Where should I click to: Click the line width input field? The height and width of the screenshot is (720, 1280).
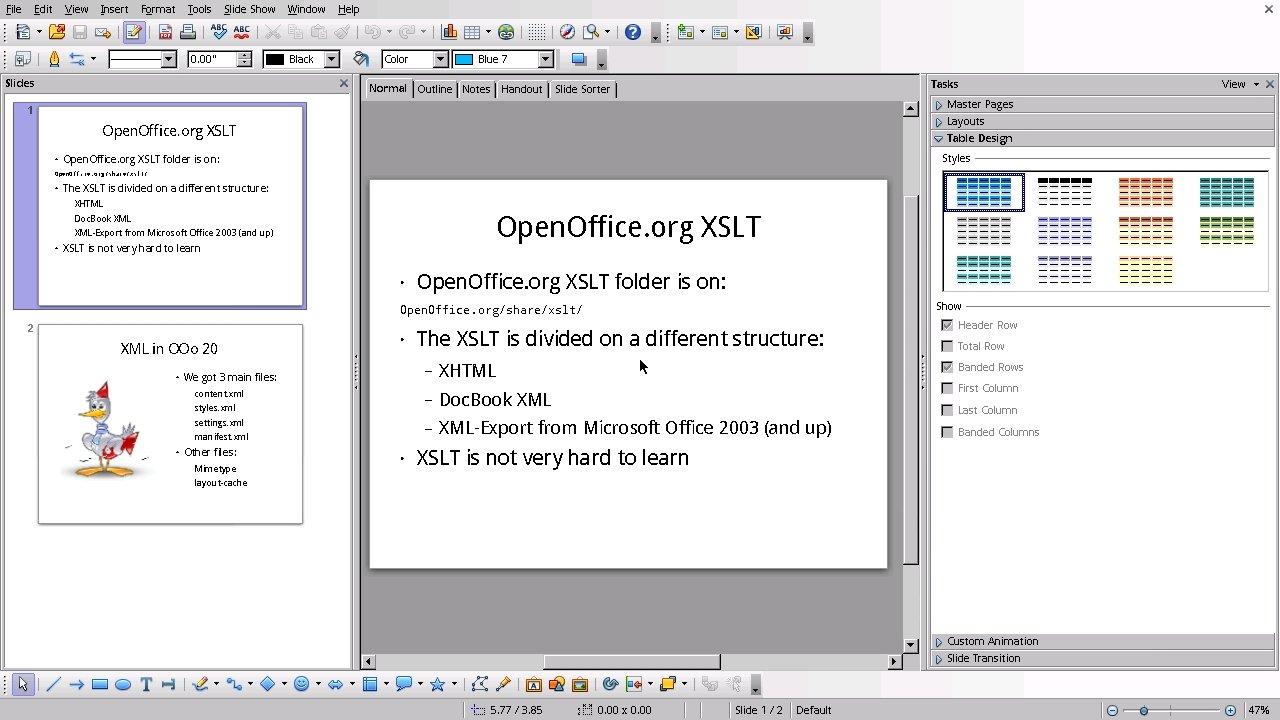pyautogui.click(x=211, y=59)
